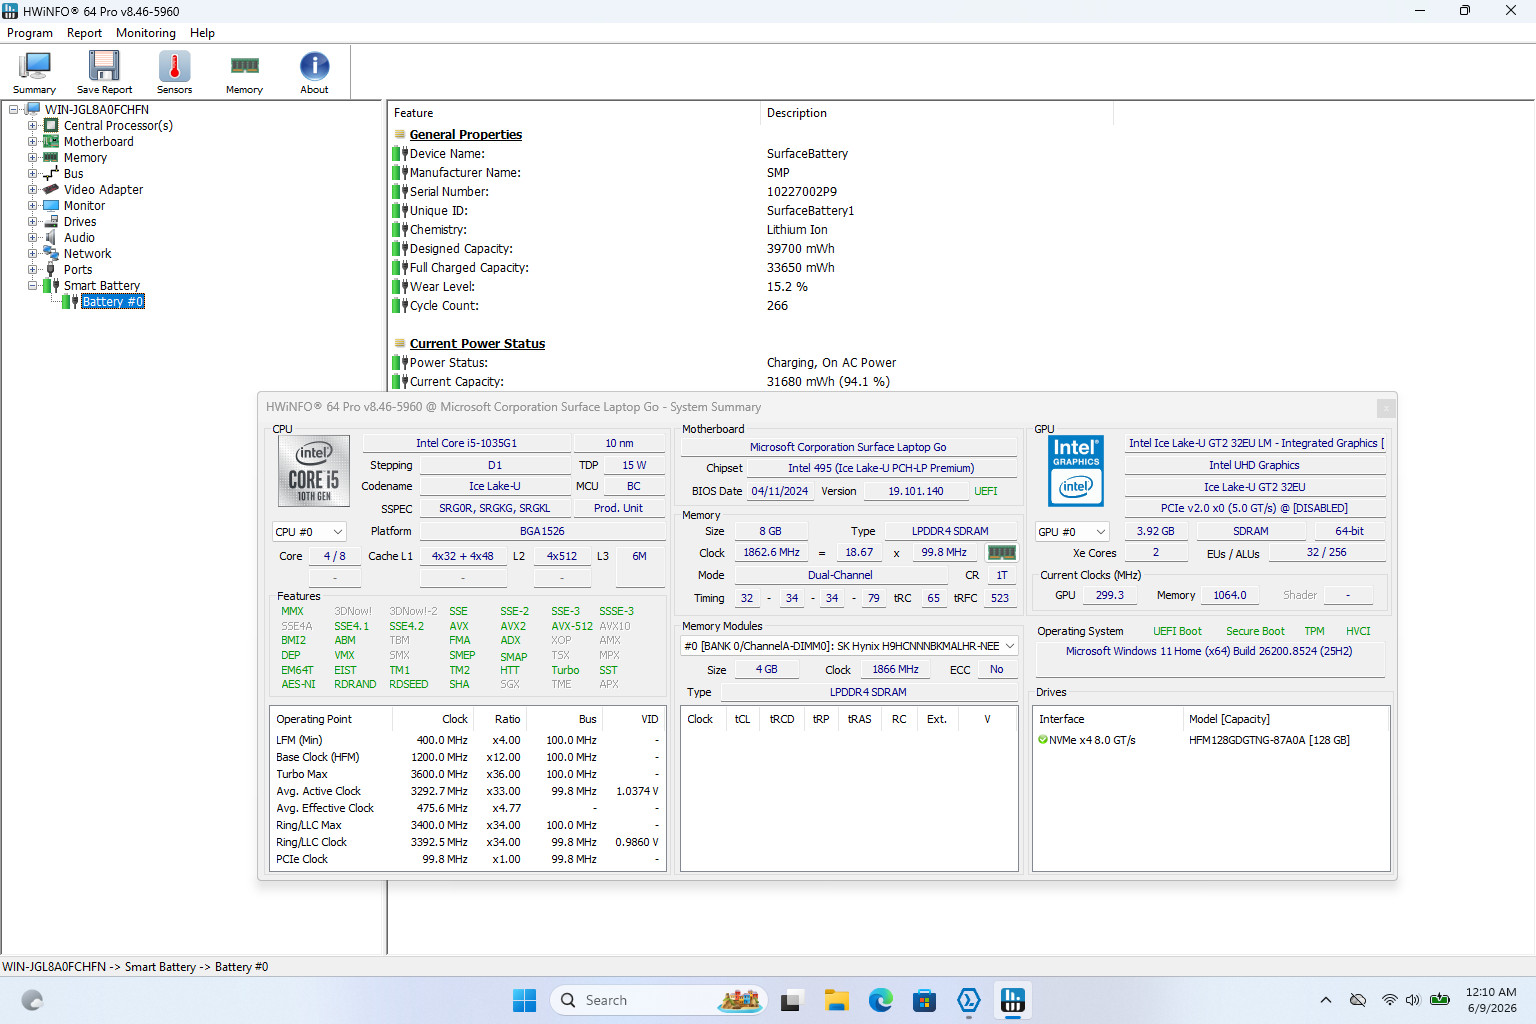Click the Feature column header
Viewport: 1536px width, 1024px height.
574,113
